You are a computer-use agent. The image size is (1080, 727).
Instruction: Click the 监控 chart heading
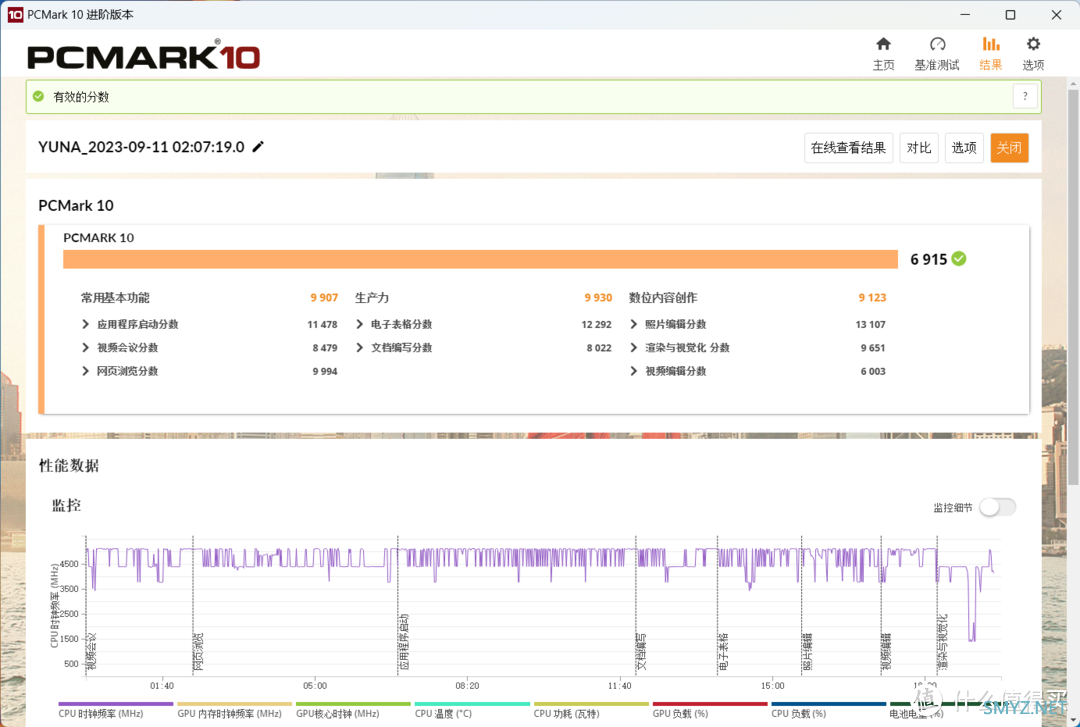tap(67, 505)
